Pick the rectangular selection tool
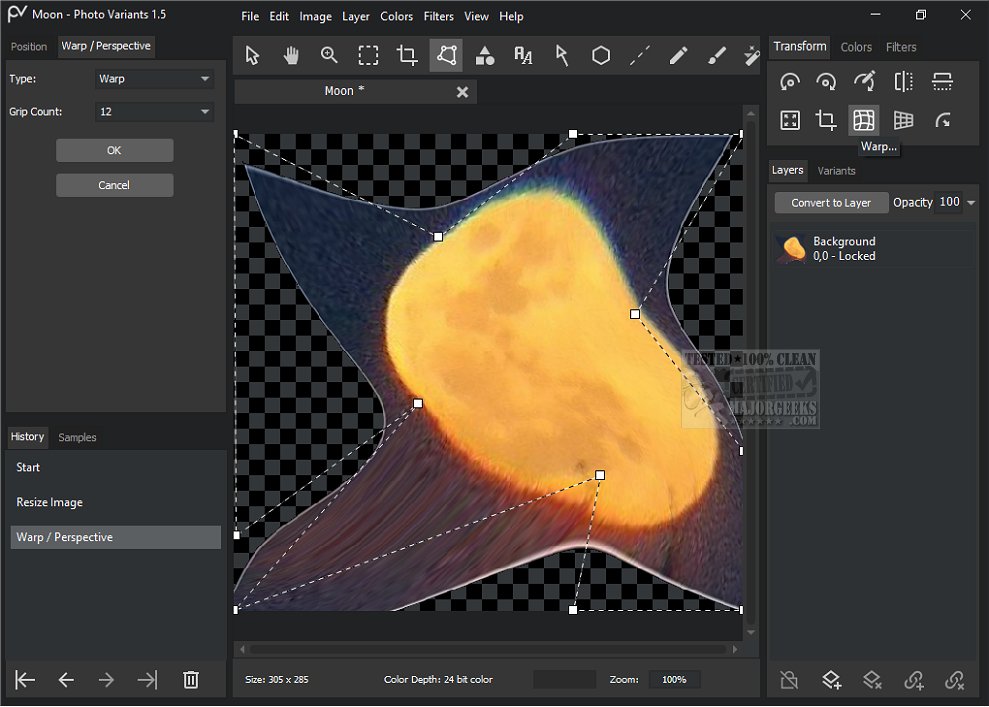This screenshot has height=707, width=989. [368, 56]
